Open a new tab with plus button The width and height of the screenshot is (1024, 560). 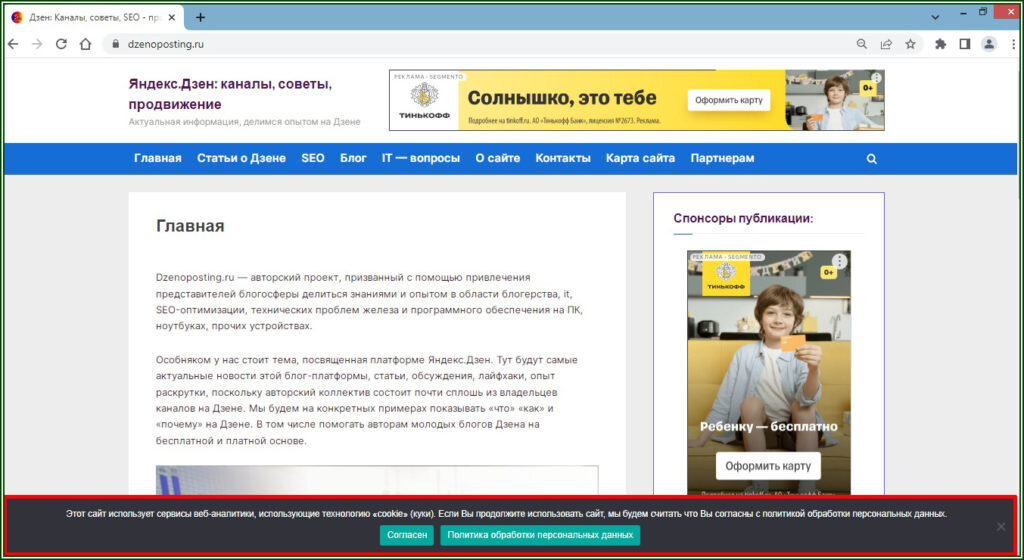tap(200, 18)
